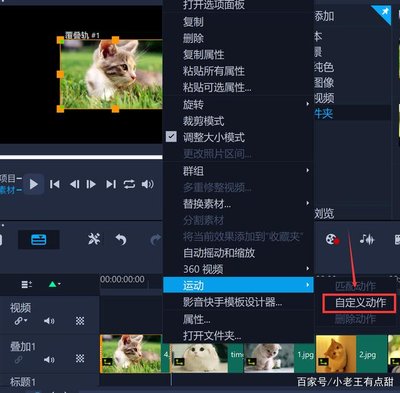400x393 pixels.
Task: Select 匹配动作 in the 运动 submenu
Action: [x=355, y=286]
